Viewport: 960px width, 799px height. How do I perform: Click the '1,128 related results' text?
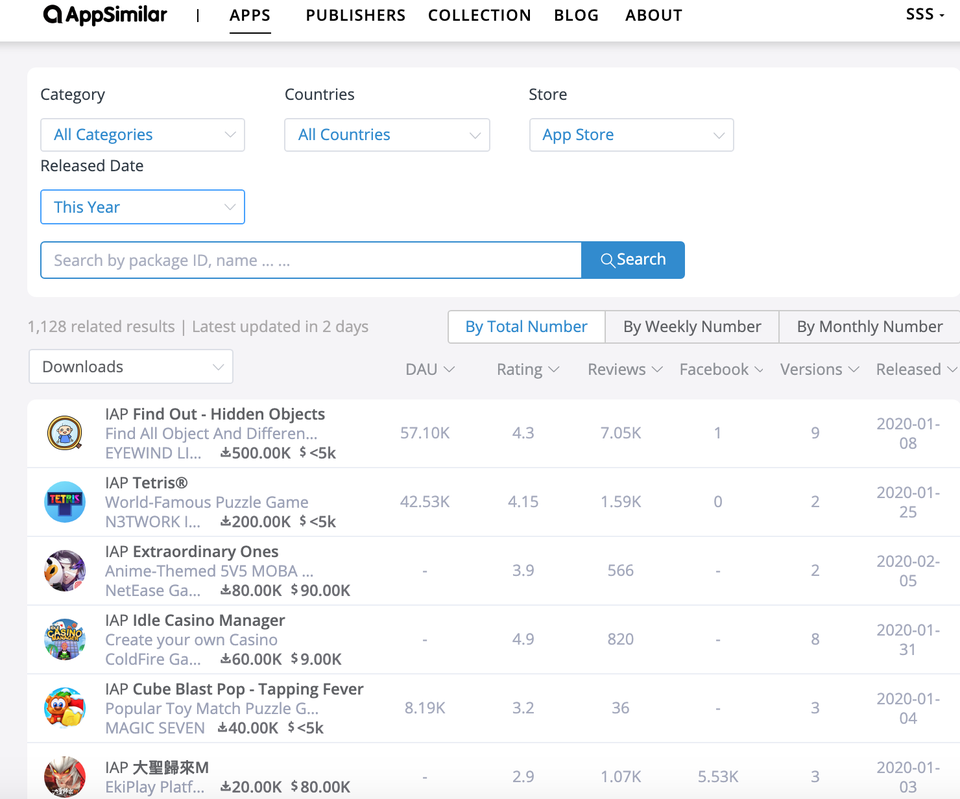tap(102, 326)
